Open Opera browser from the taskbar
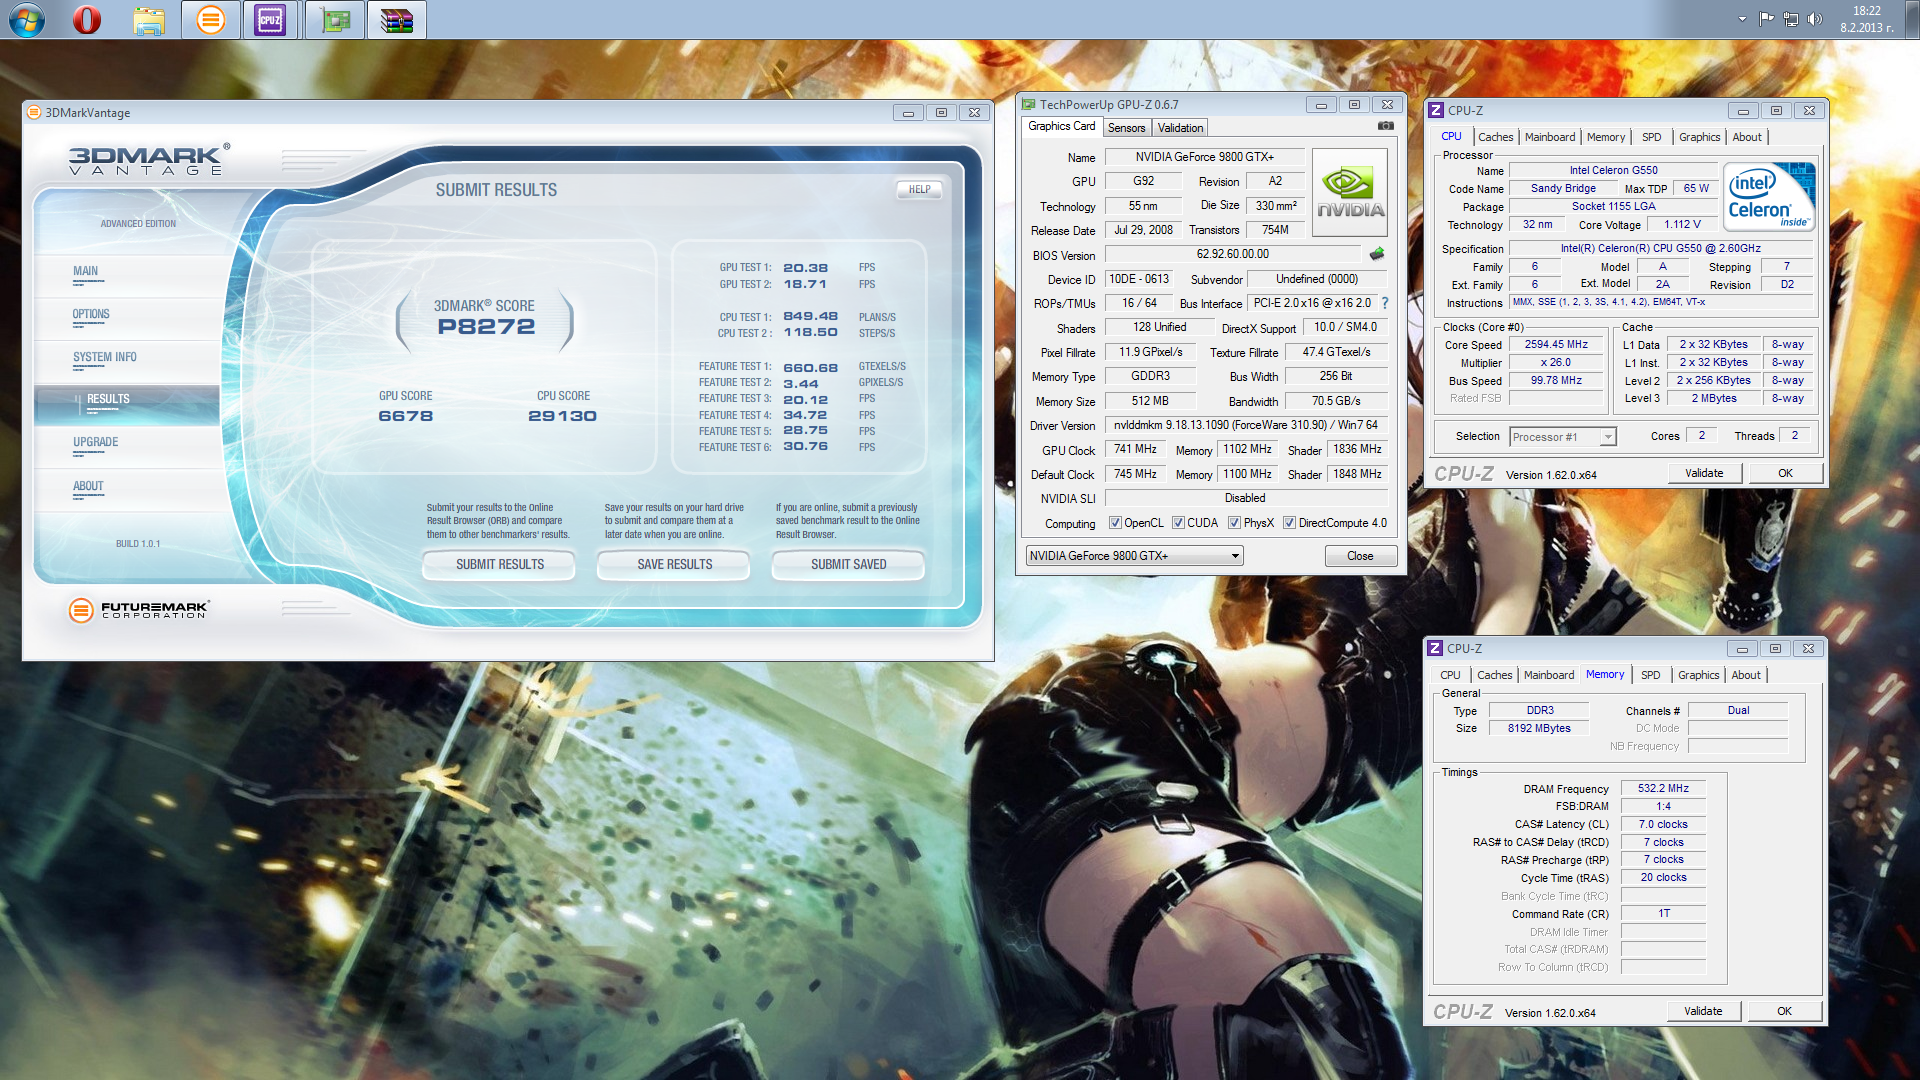Viewport: 1920px width, 1080px height. click(87, 19)
